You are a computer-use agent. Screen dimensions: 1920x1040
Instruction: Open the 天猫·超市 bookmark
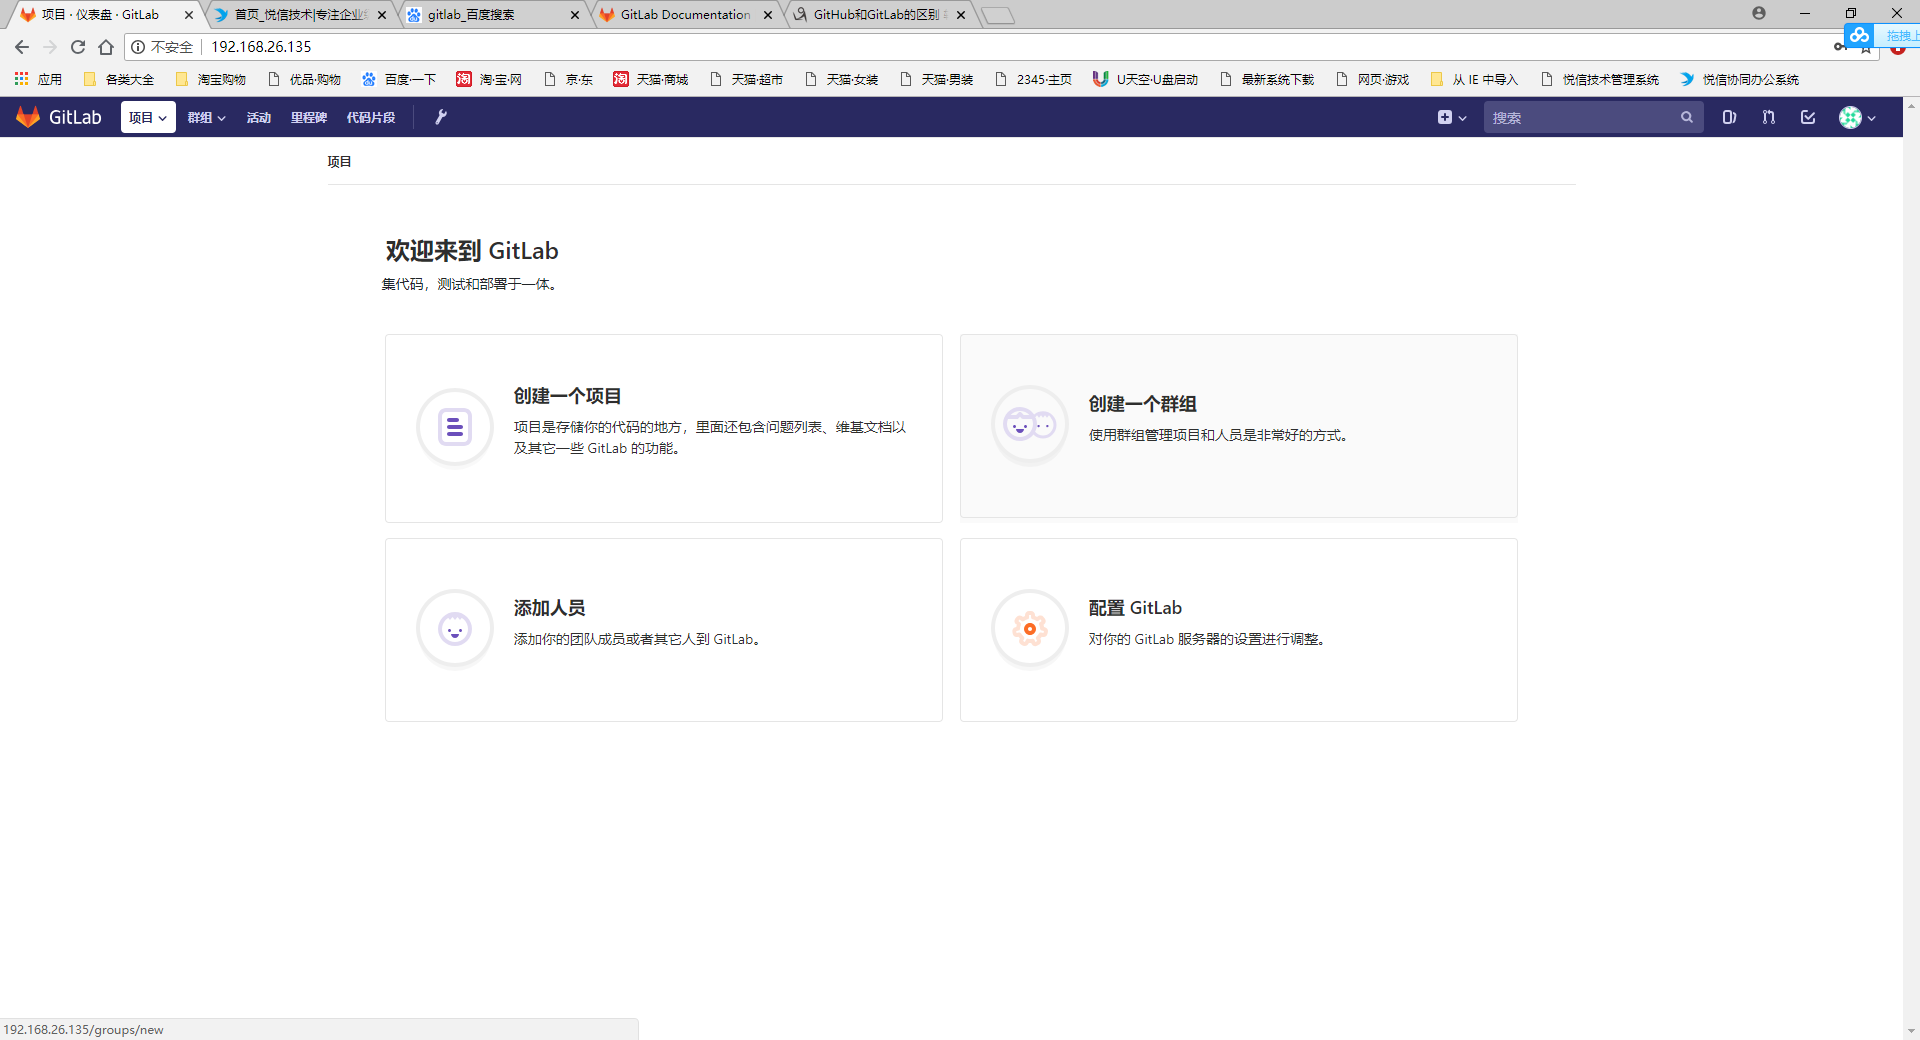[x=746, y=79]
